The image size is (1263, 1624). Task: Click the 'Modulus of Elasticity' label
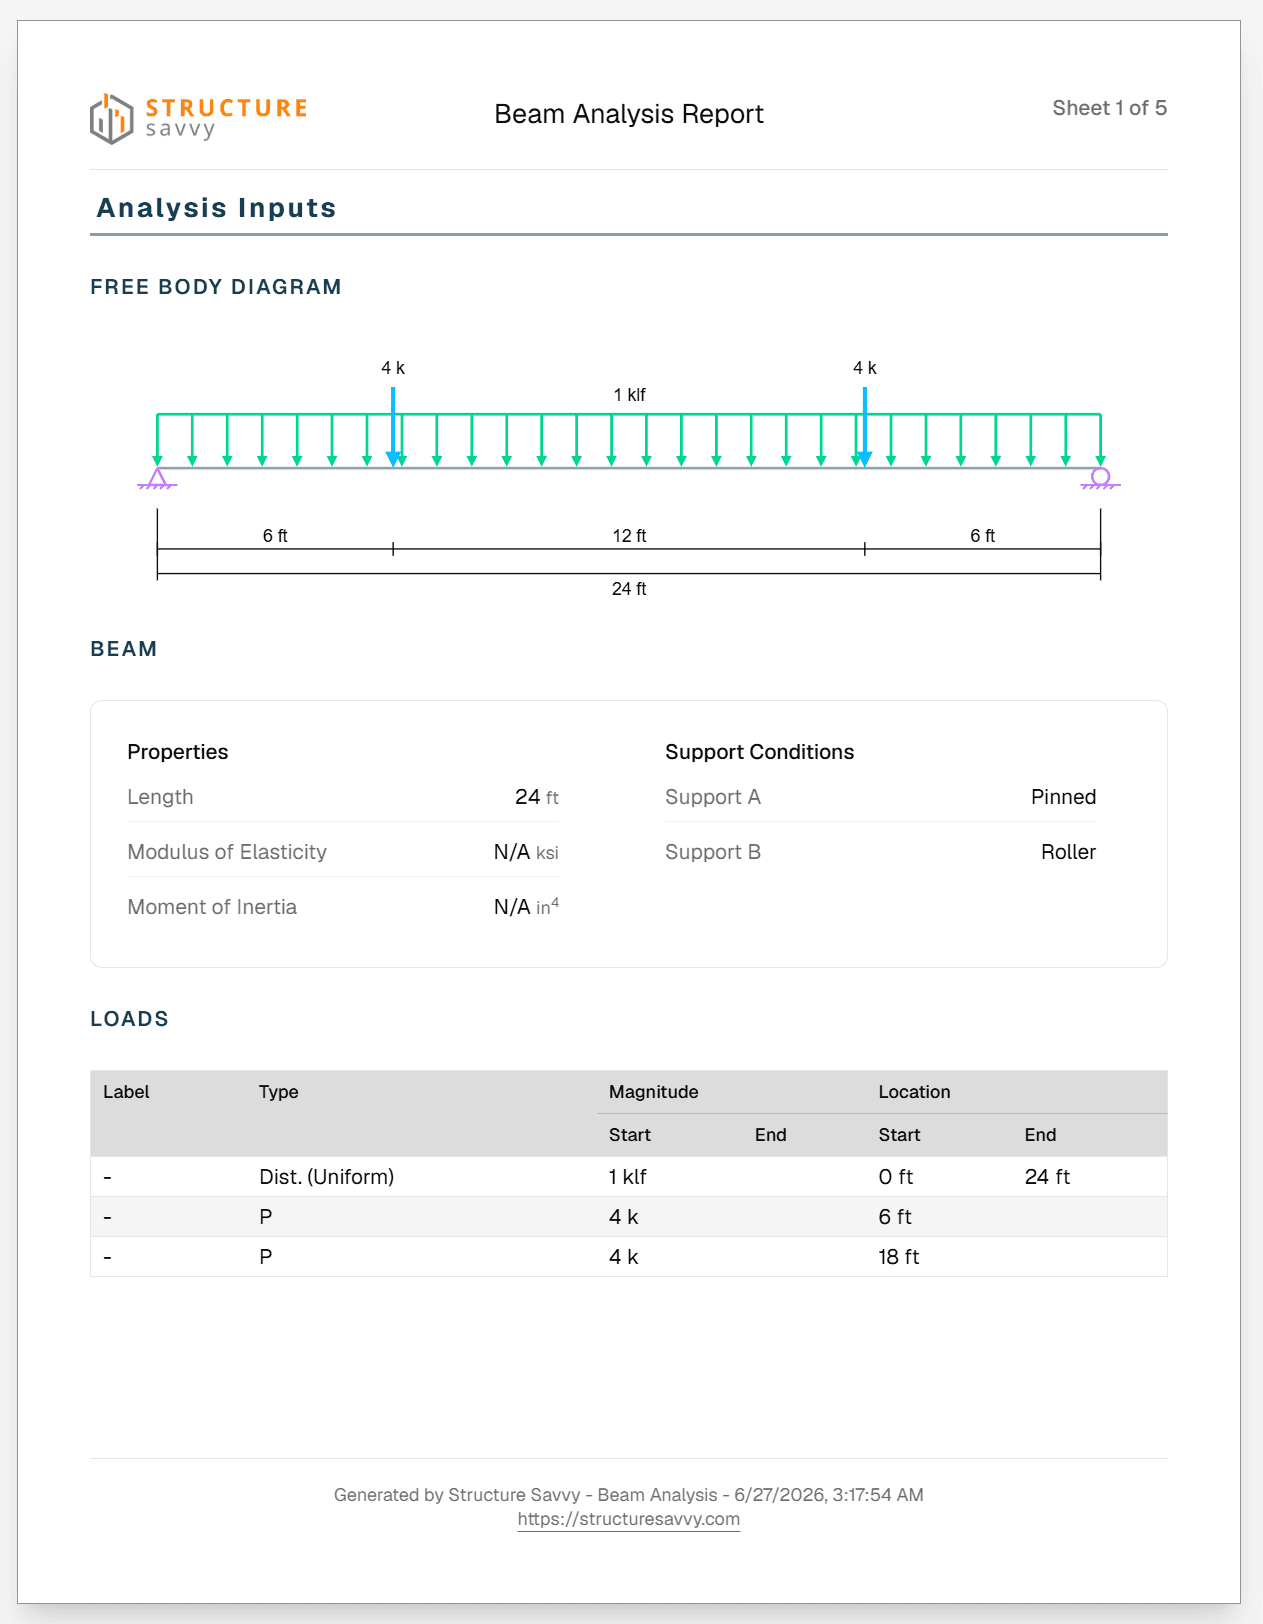point(227,852)
